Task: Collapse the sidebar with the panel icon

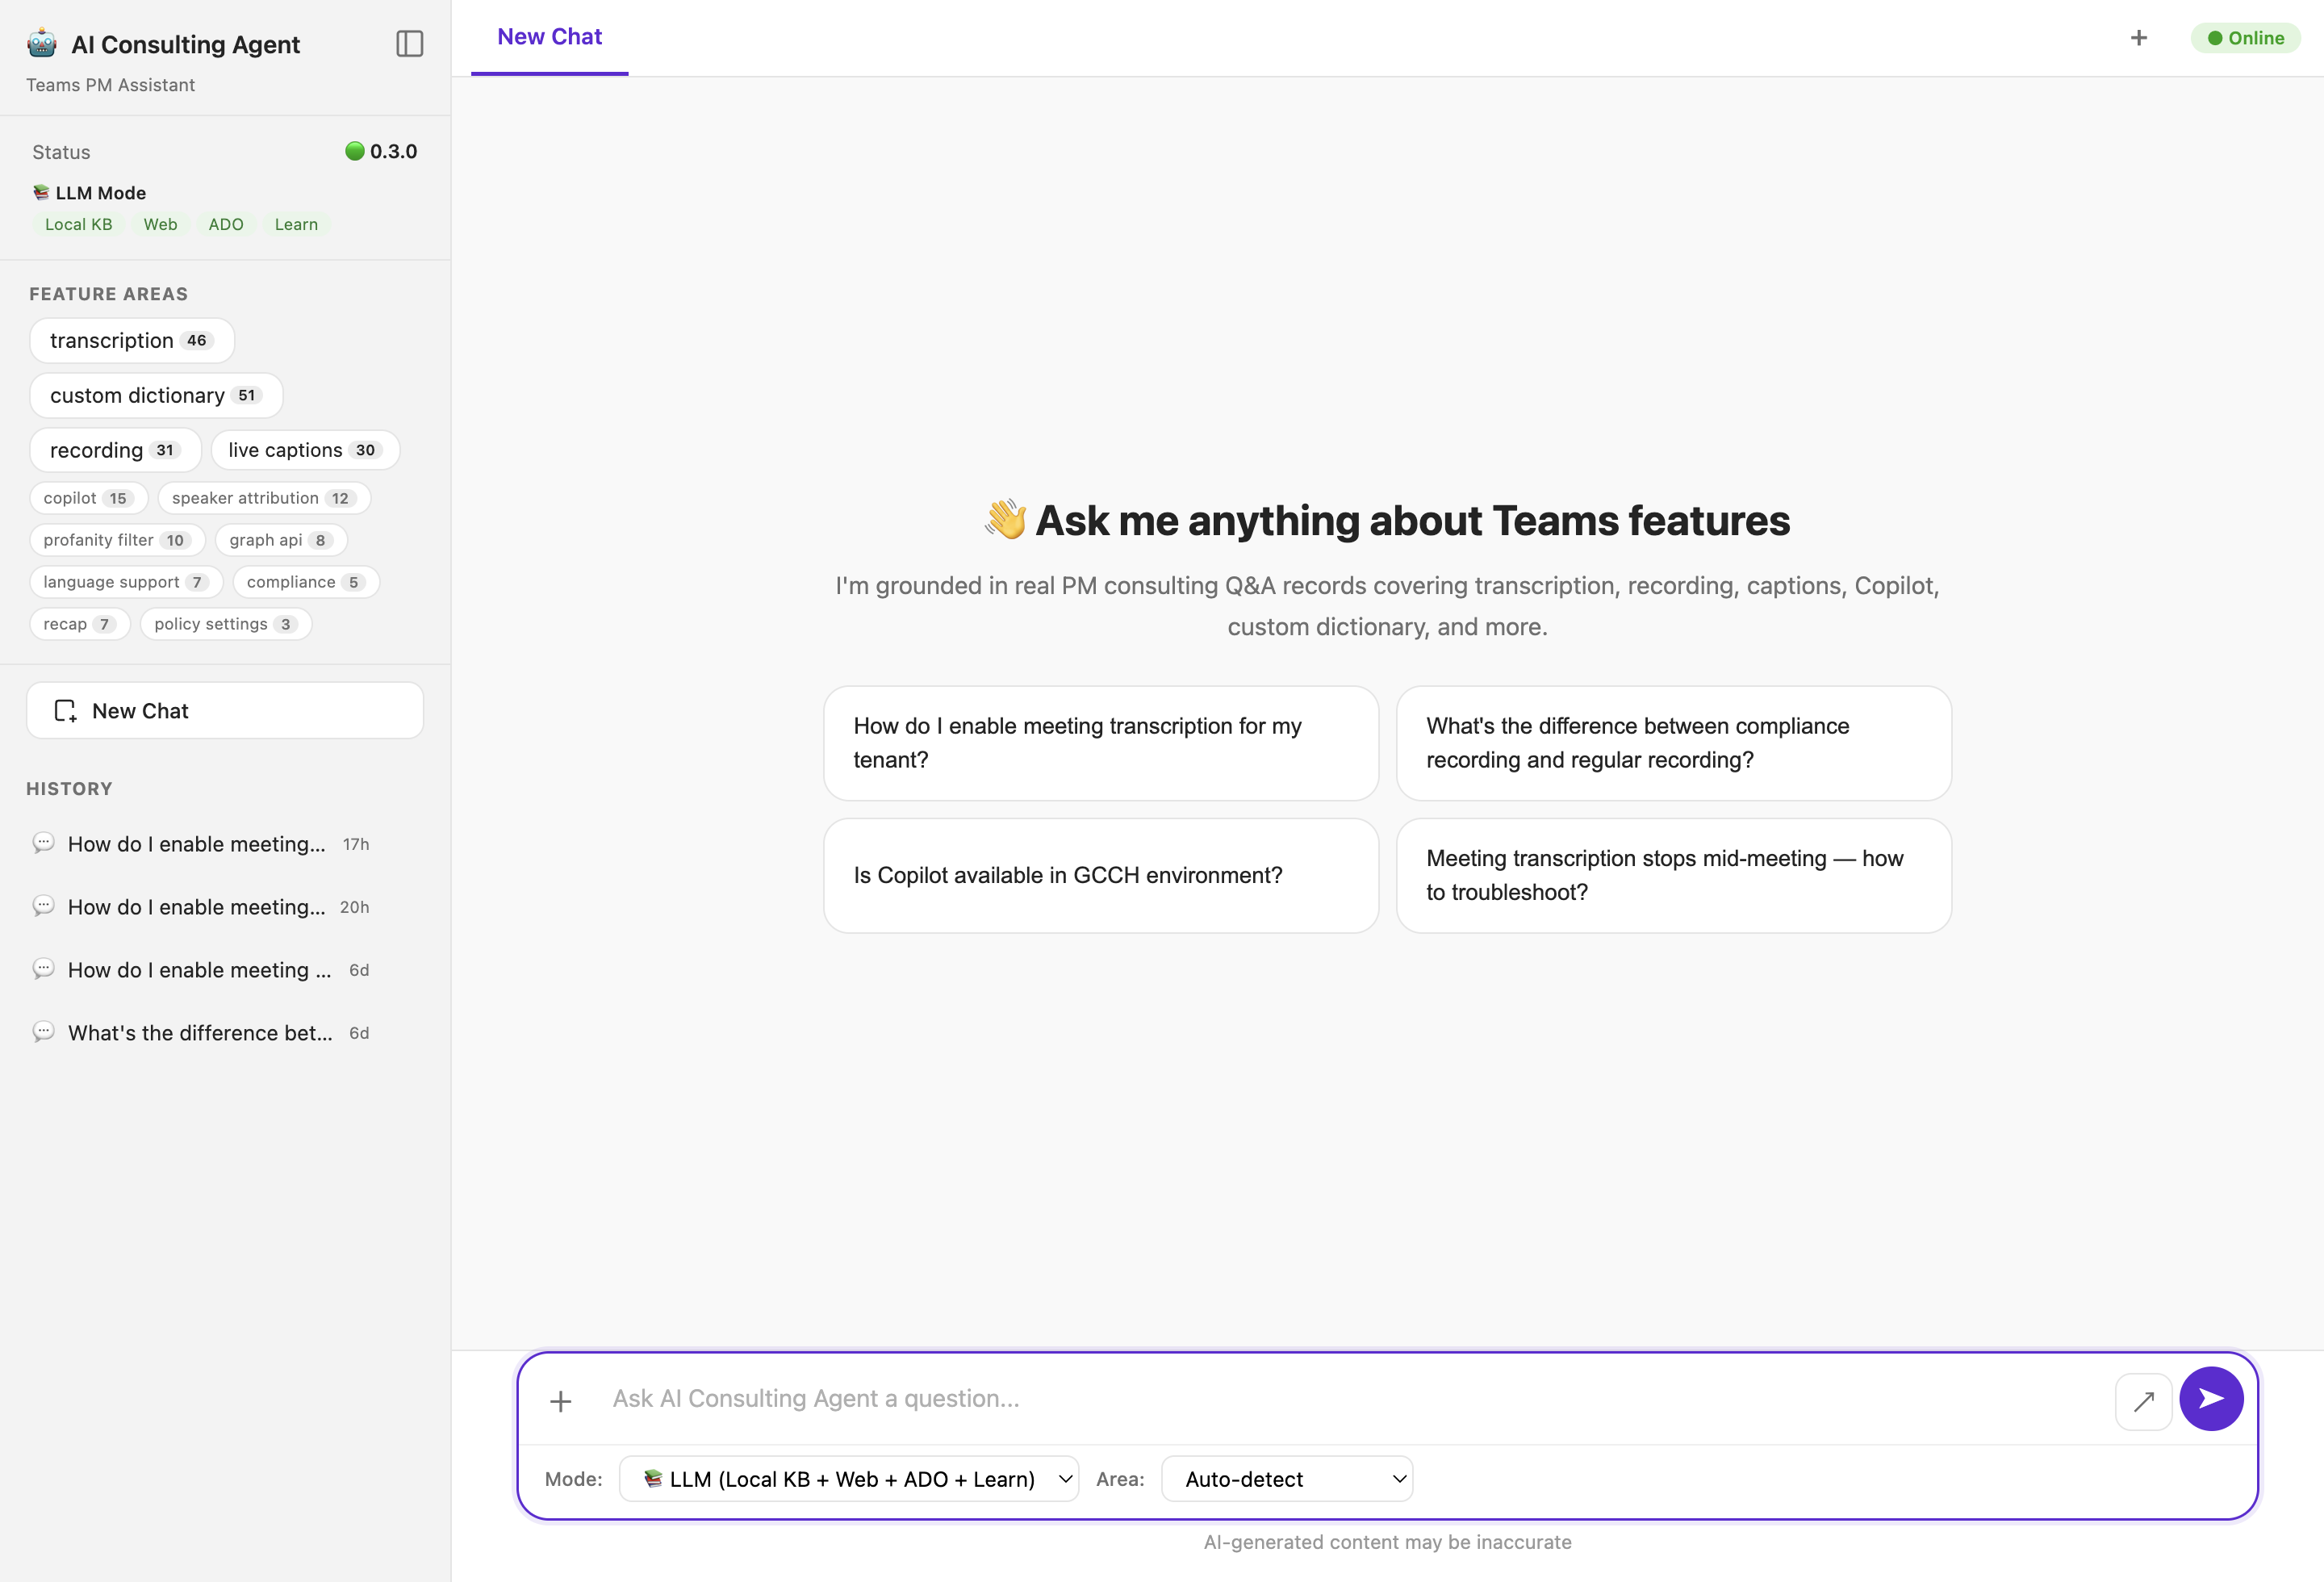Action: point(410,44)
